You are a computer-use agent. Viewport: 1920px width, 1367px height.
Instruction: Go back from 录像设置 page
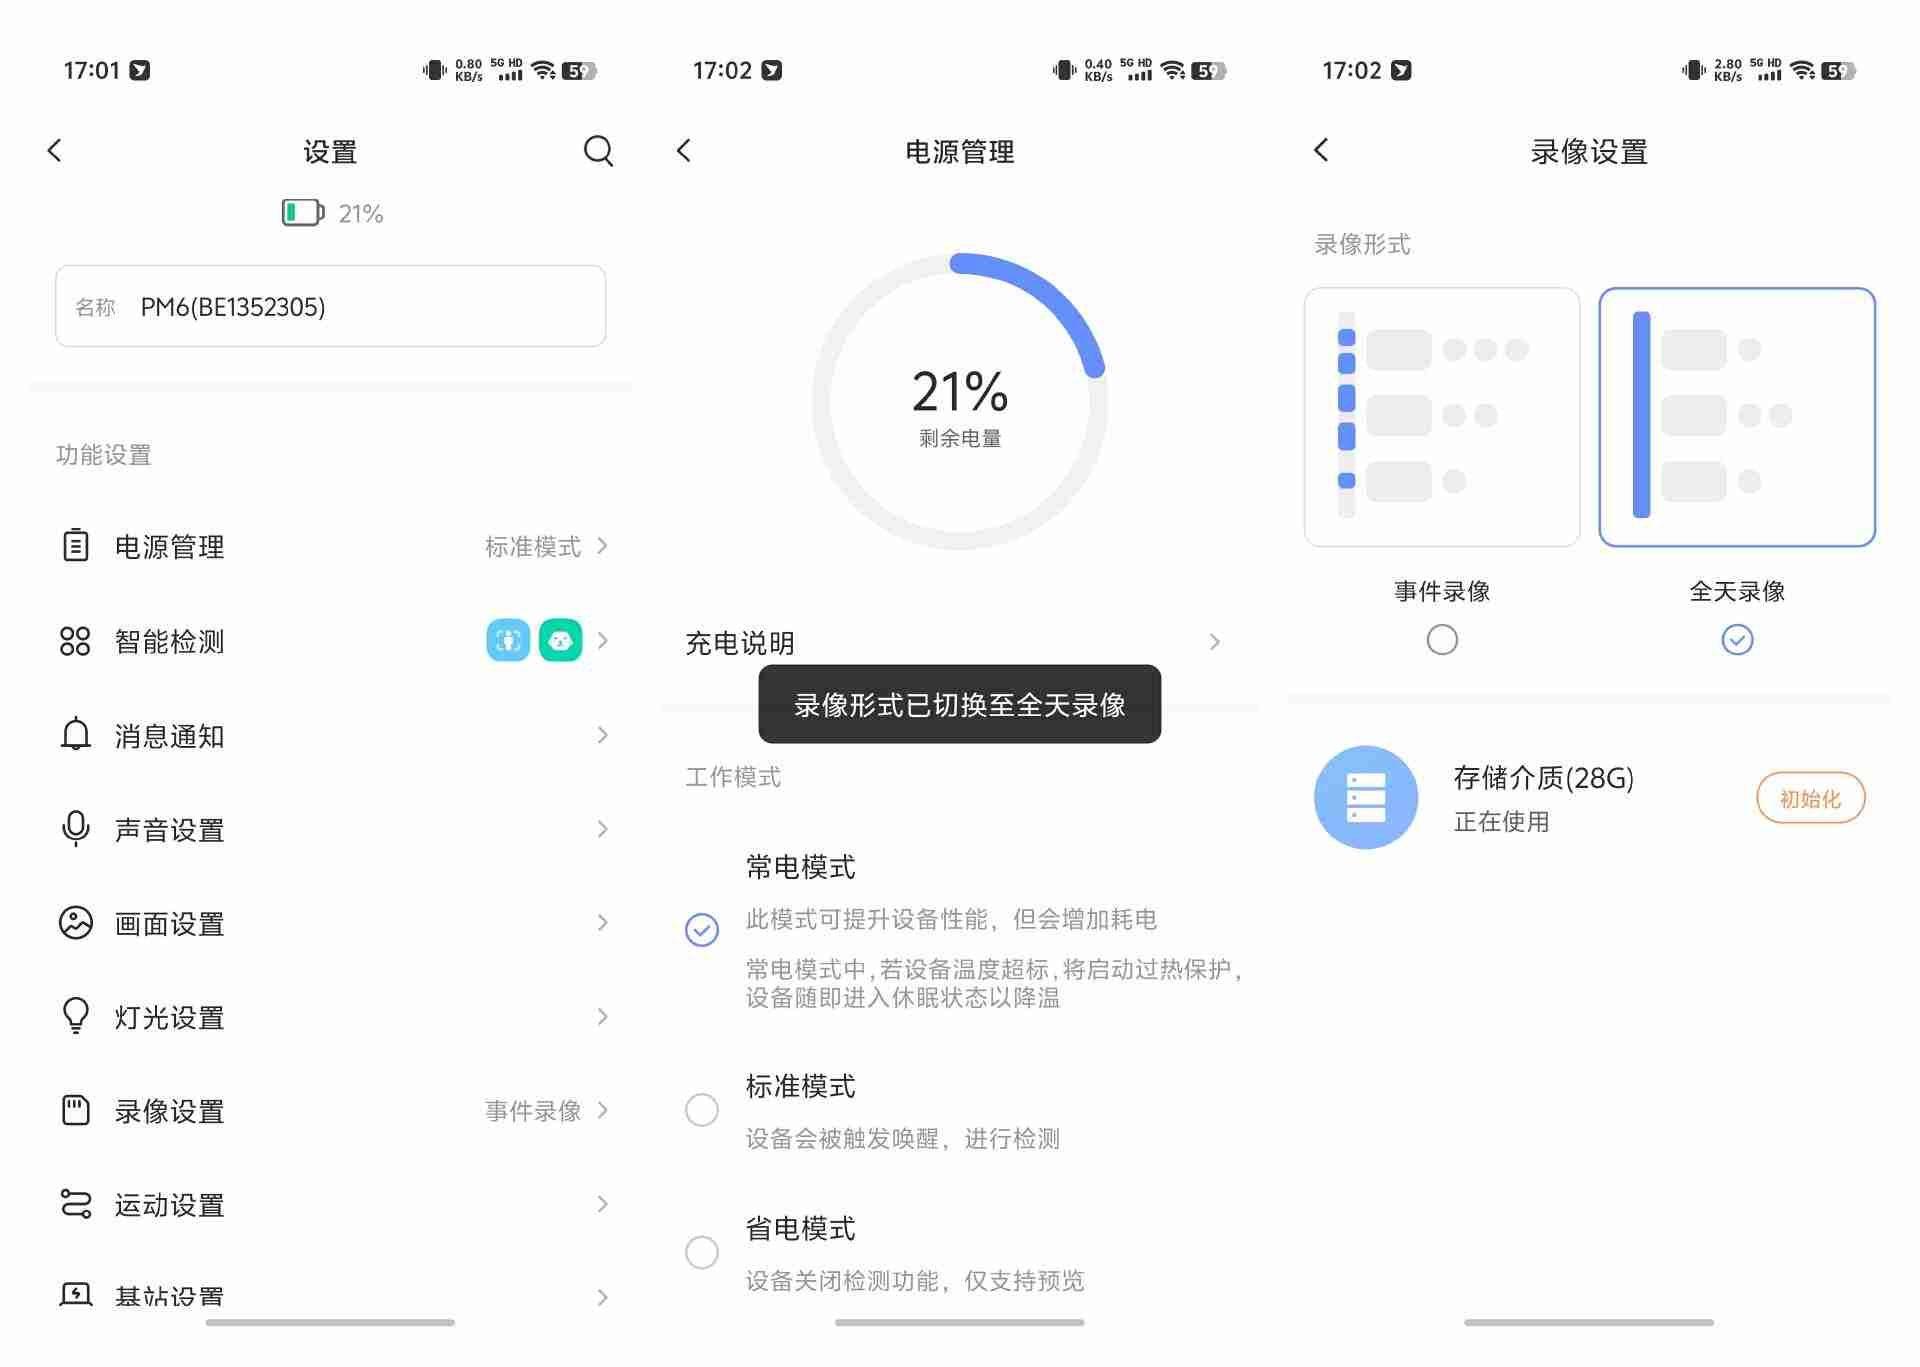[x=1321, y=150]
